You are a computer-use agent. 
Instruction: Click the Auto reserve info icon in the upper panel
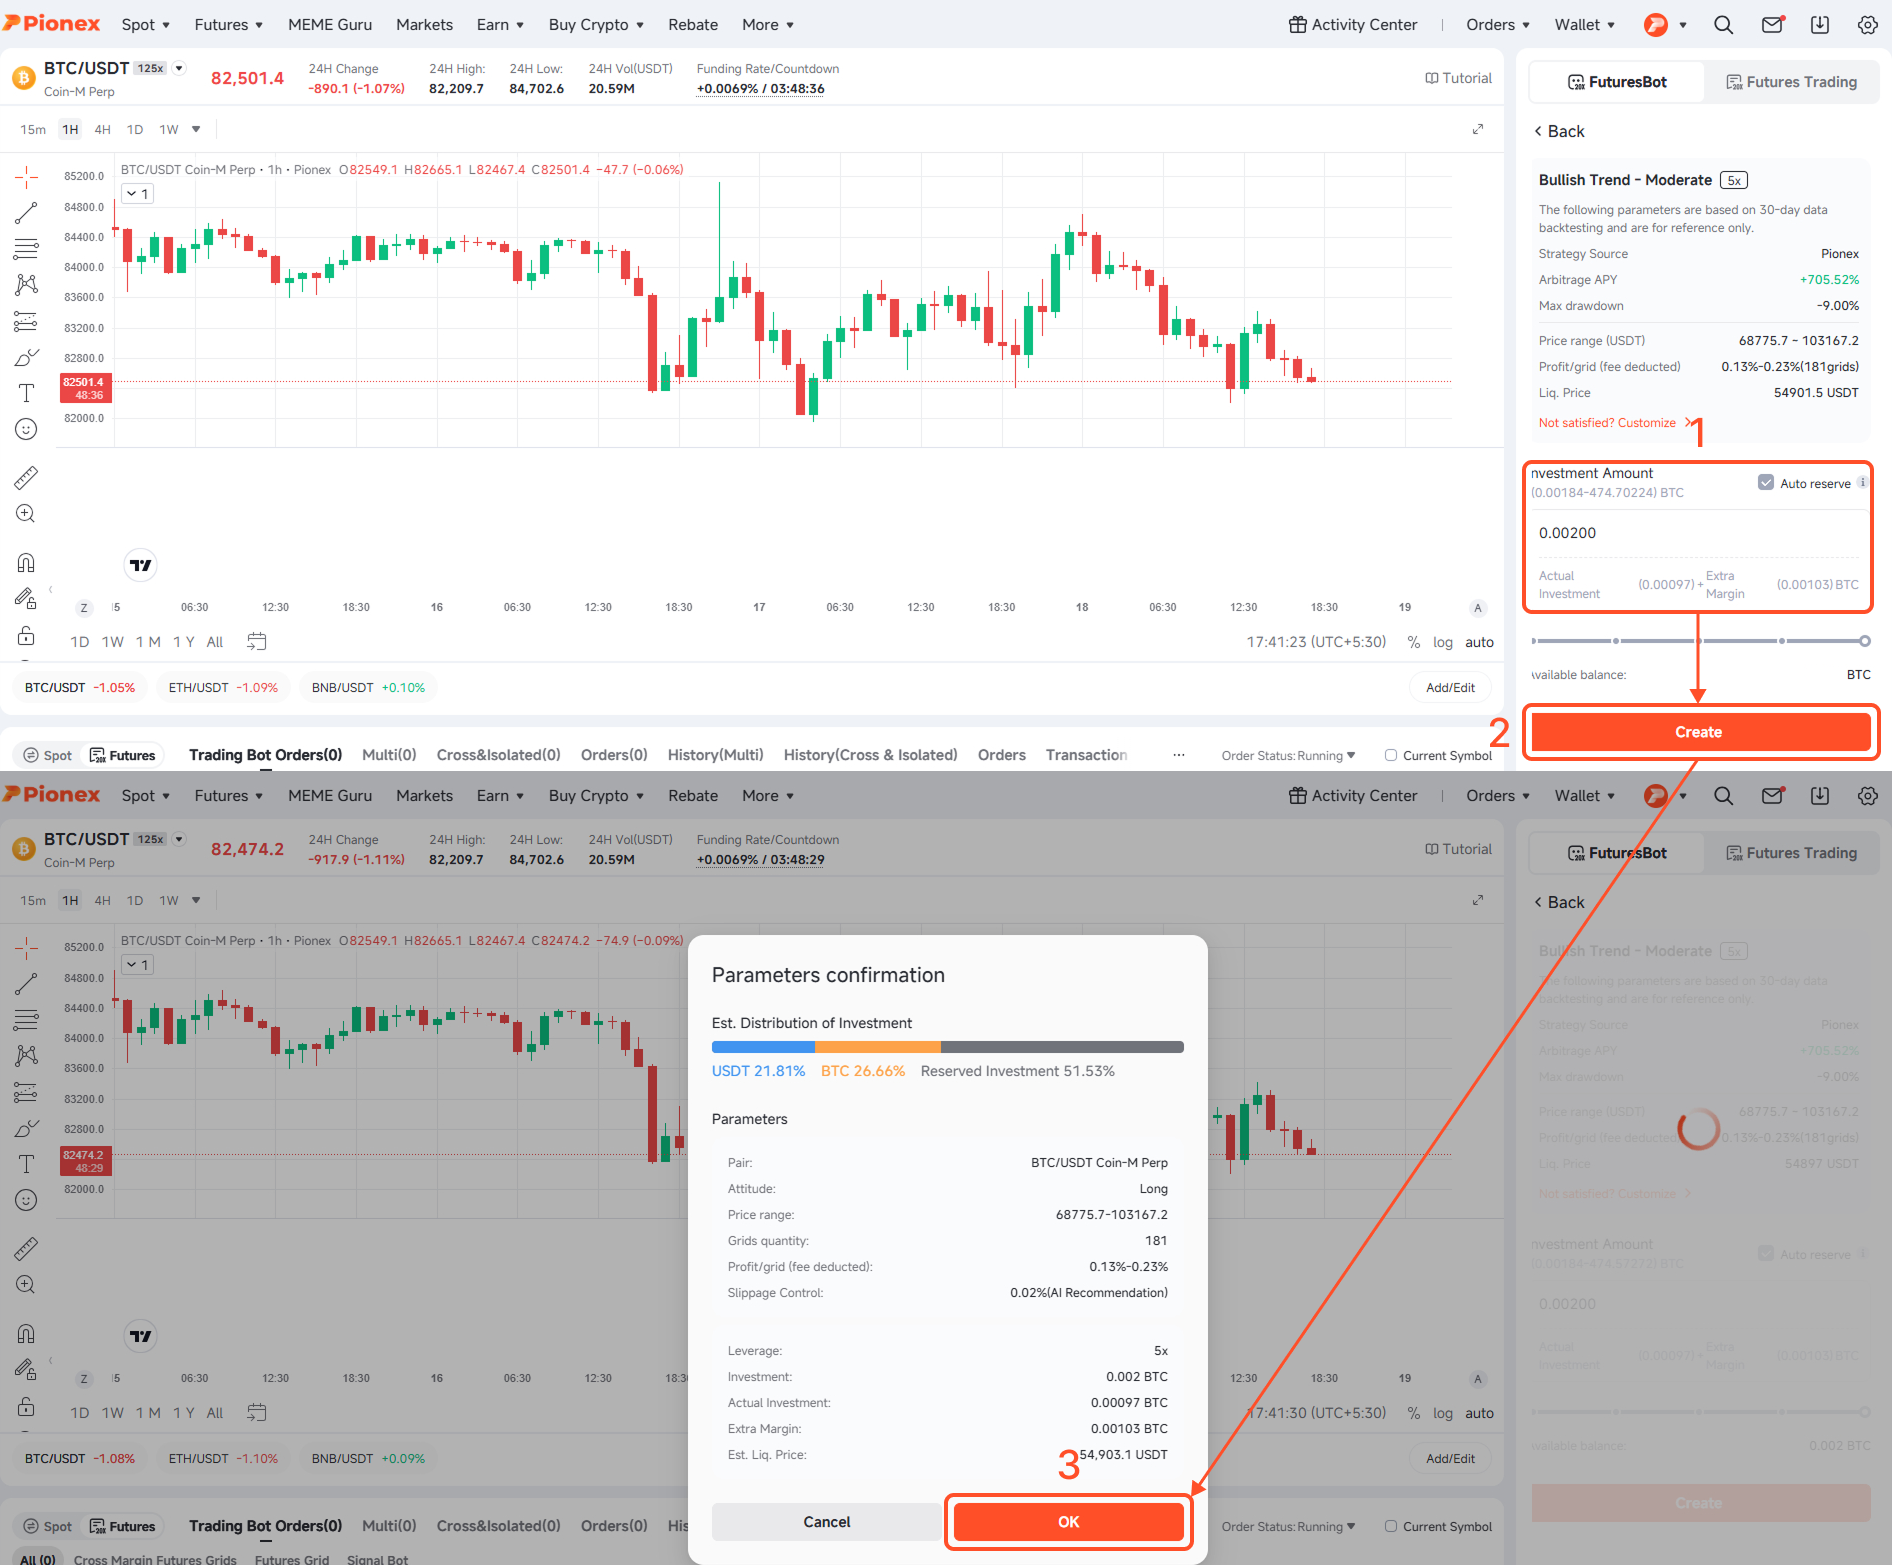pyautogui.click(x=1862, y=483)
